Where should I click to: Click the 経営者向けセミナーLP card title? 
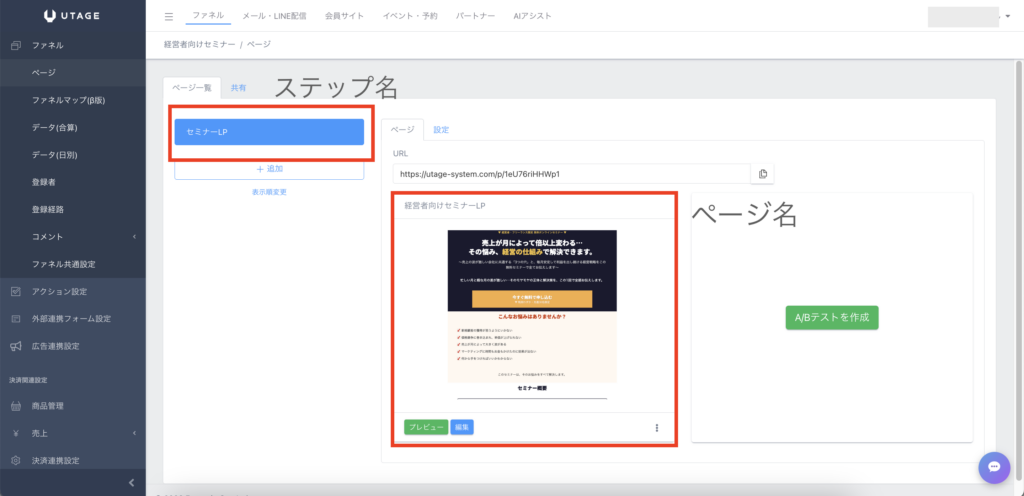click(x=445, y=206)
